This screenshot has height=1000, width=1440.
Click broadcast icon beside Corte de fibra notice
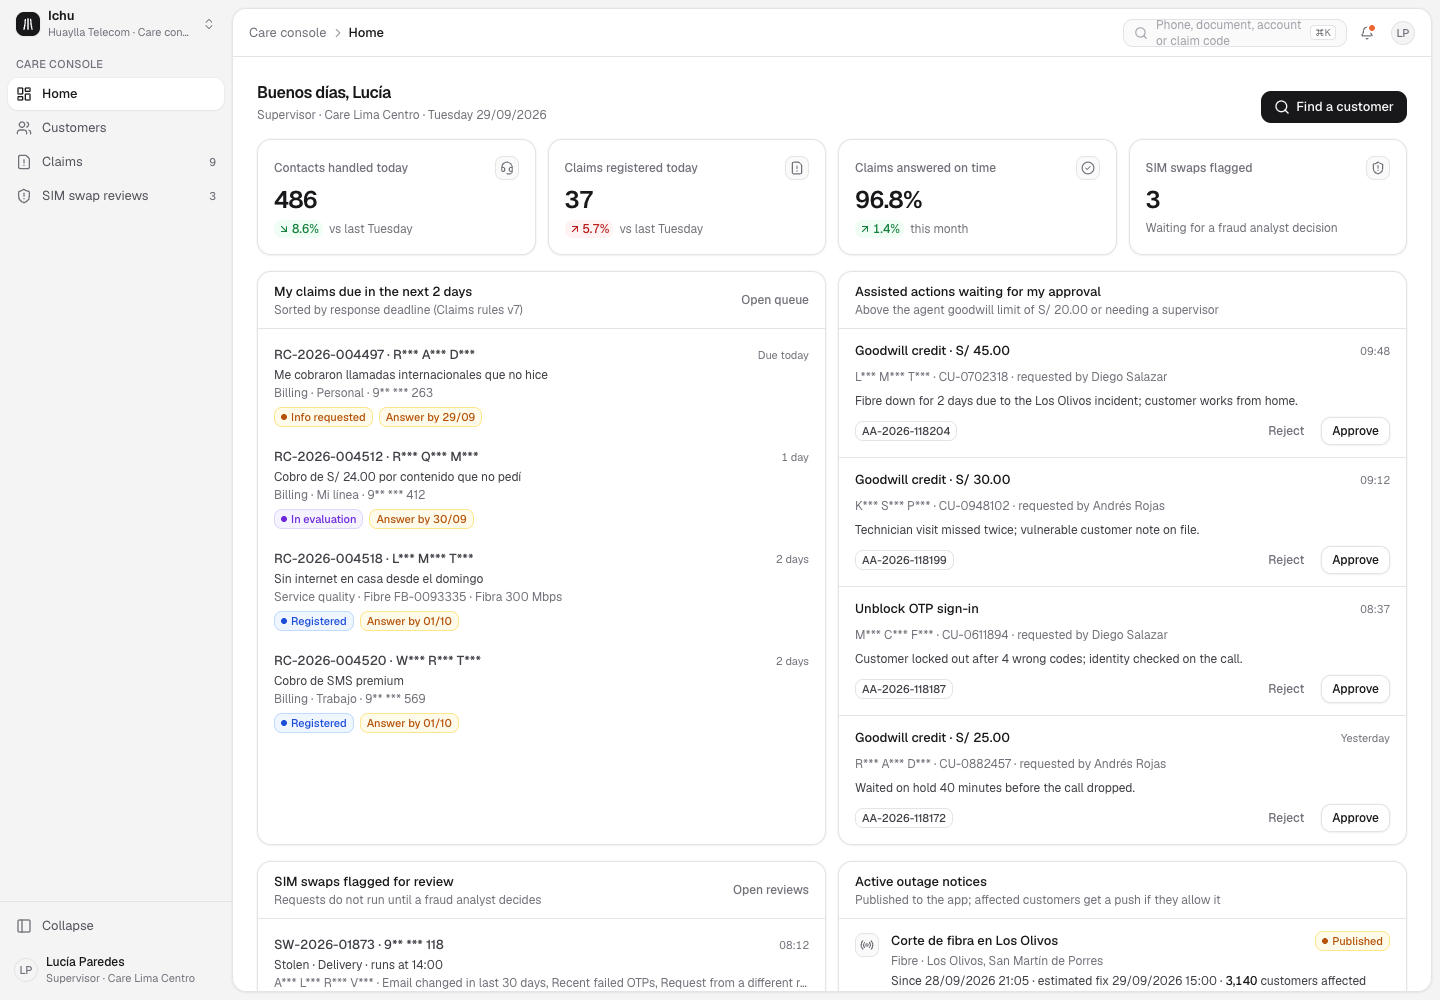click(867, 945)
